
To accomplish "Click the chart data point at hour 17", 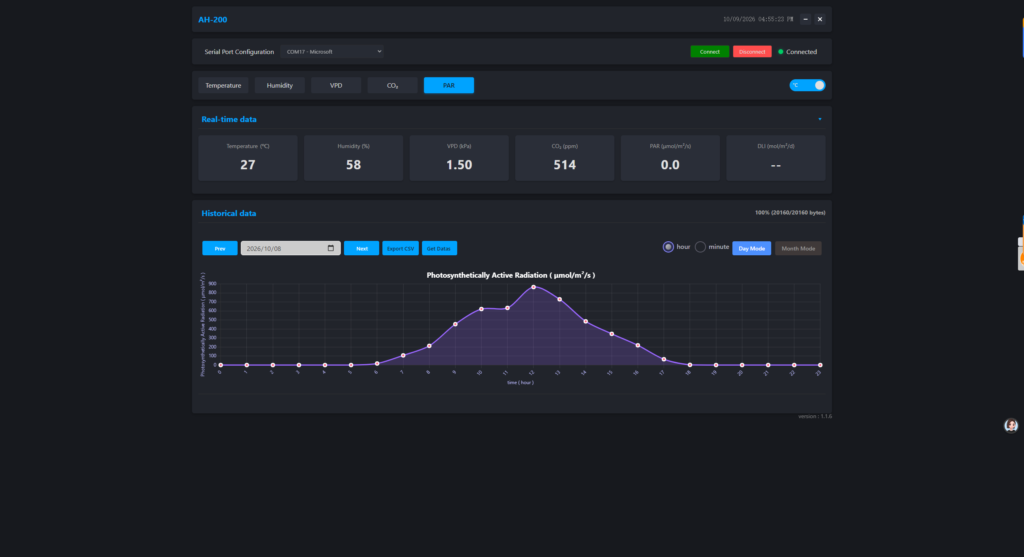I will click(664, 359).
